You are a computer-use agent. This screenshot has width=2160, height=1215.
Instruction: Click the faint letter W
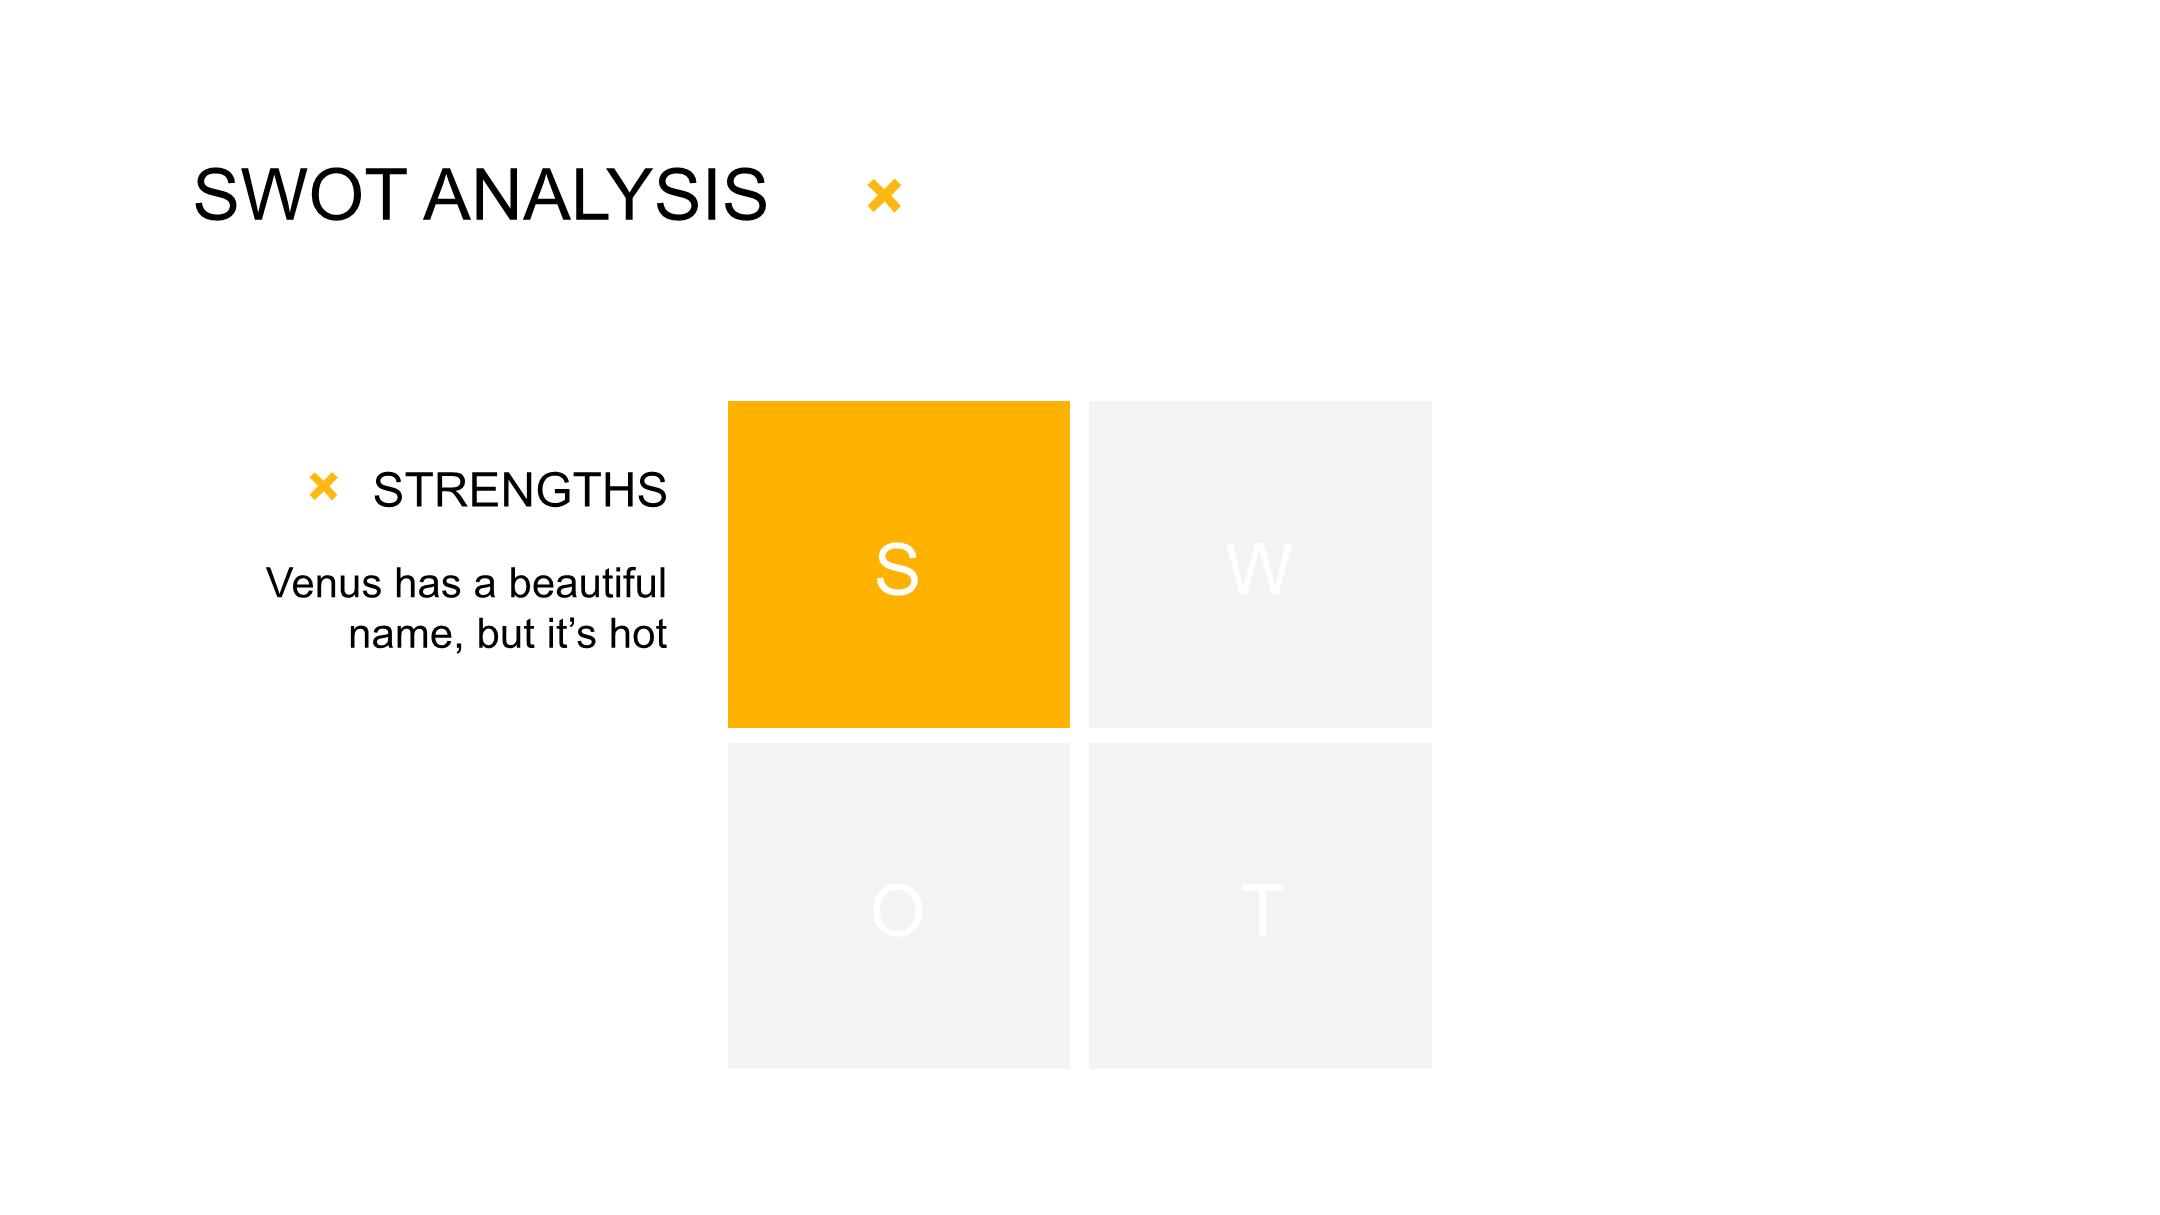(x=1259, y=570)
